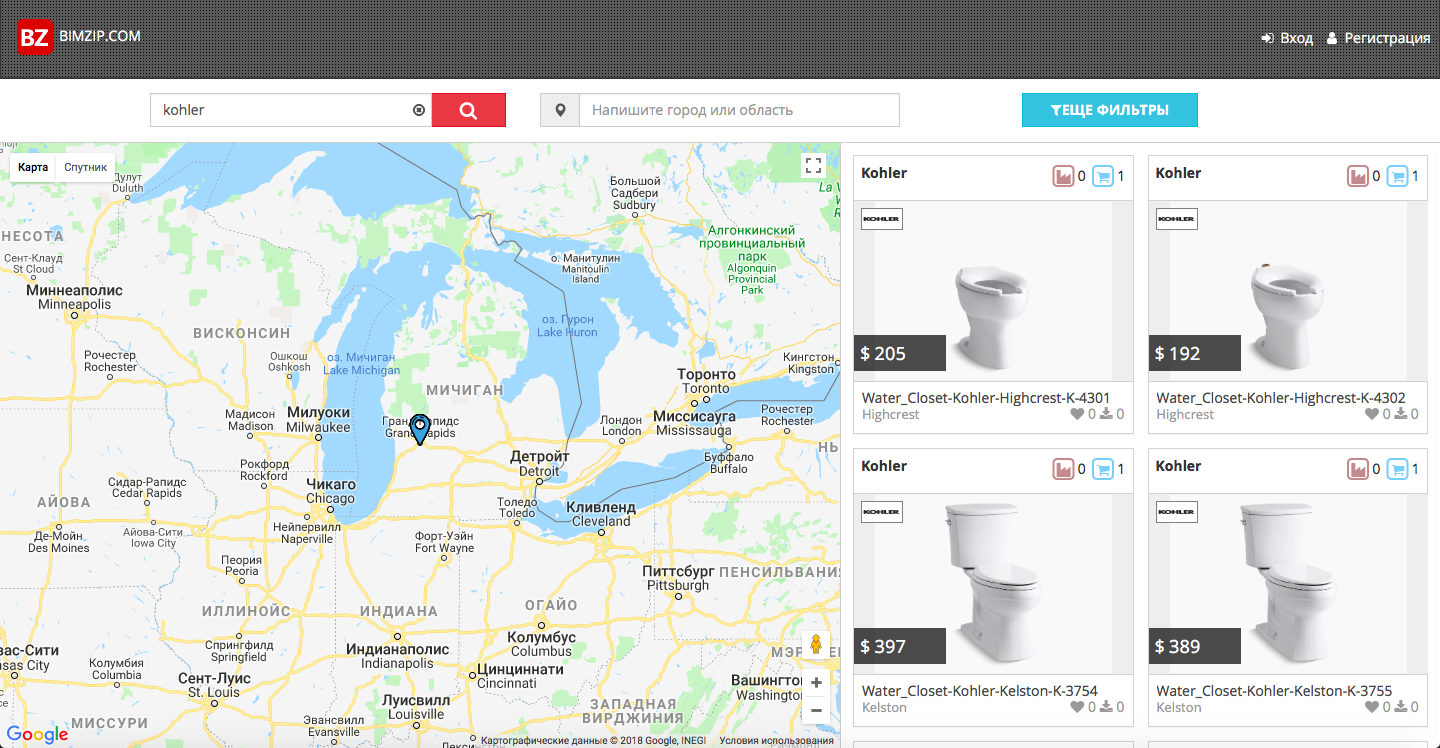This screenshot has width=1440, height=748.
Task: Zoom out on the map
Action: point(816,710)
